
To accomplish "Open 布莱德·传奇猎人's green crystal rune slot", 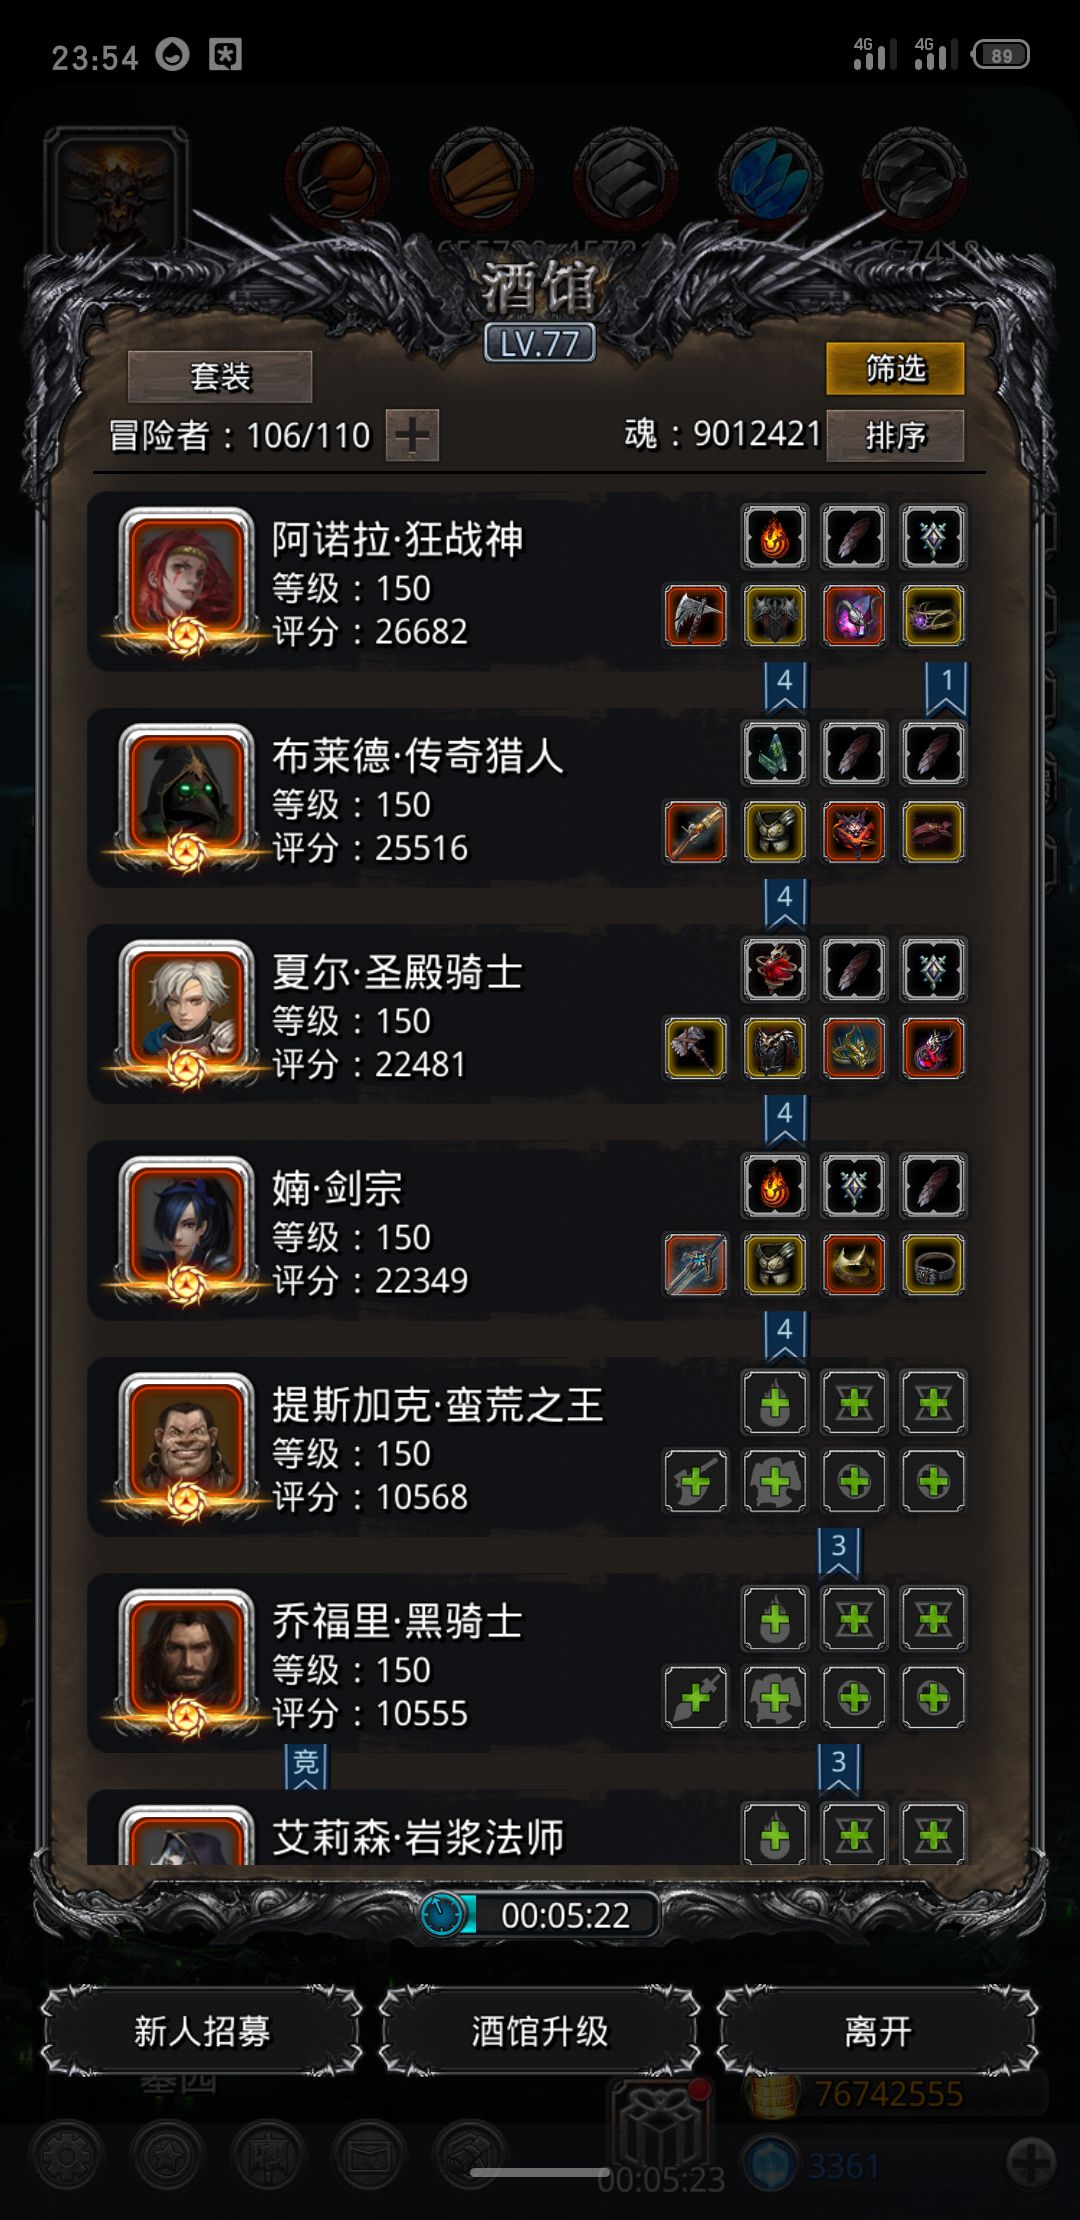I will point(775,753).
